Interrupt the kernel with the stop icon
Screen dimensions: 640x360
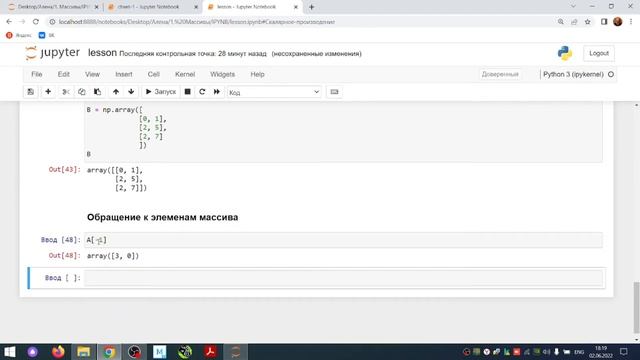(187, 92)
